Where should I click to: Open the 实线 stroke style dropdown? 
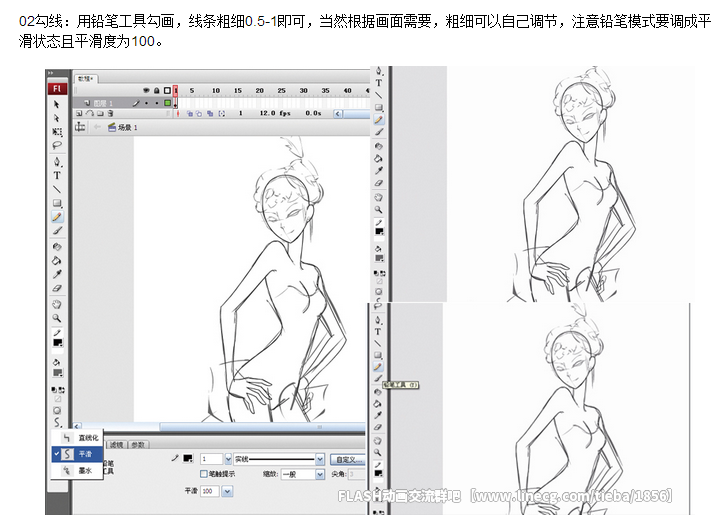point(320,459)
